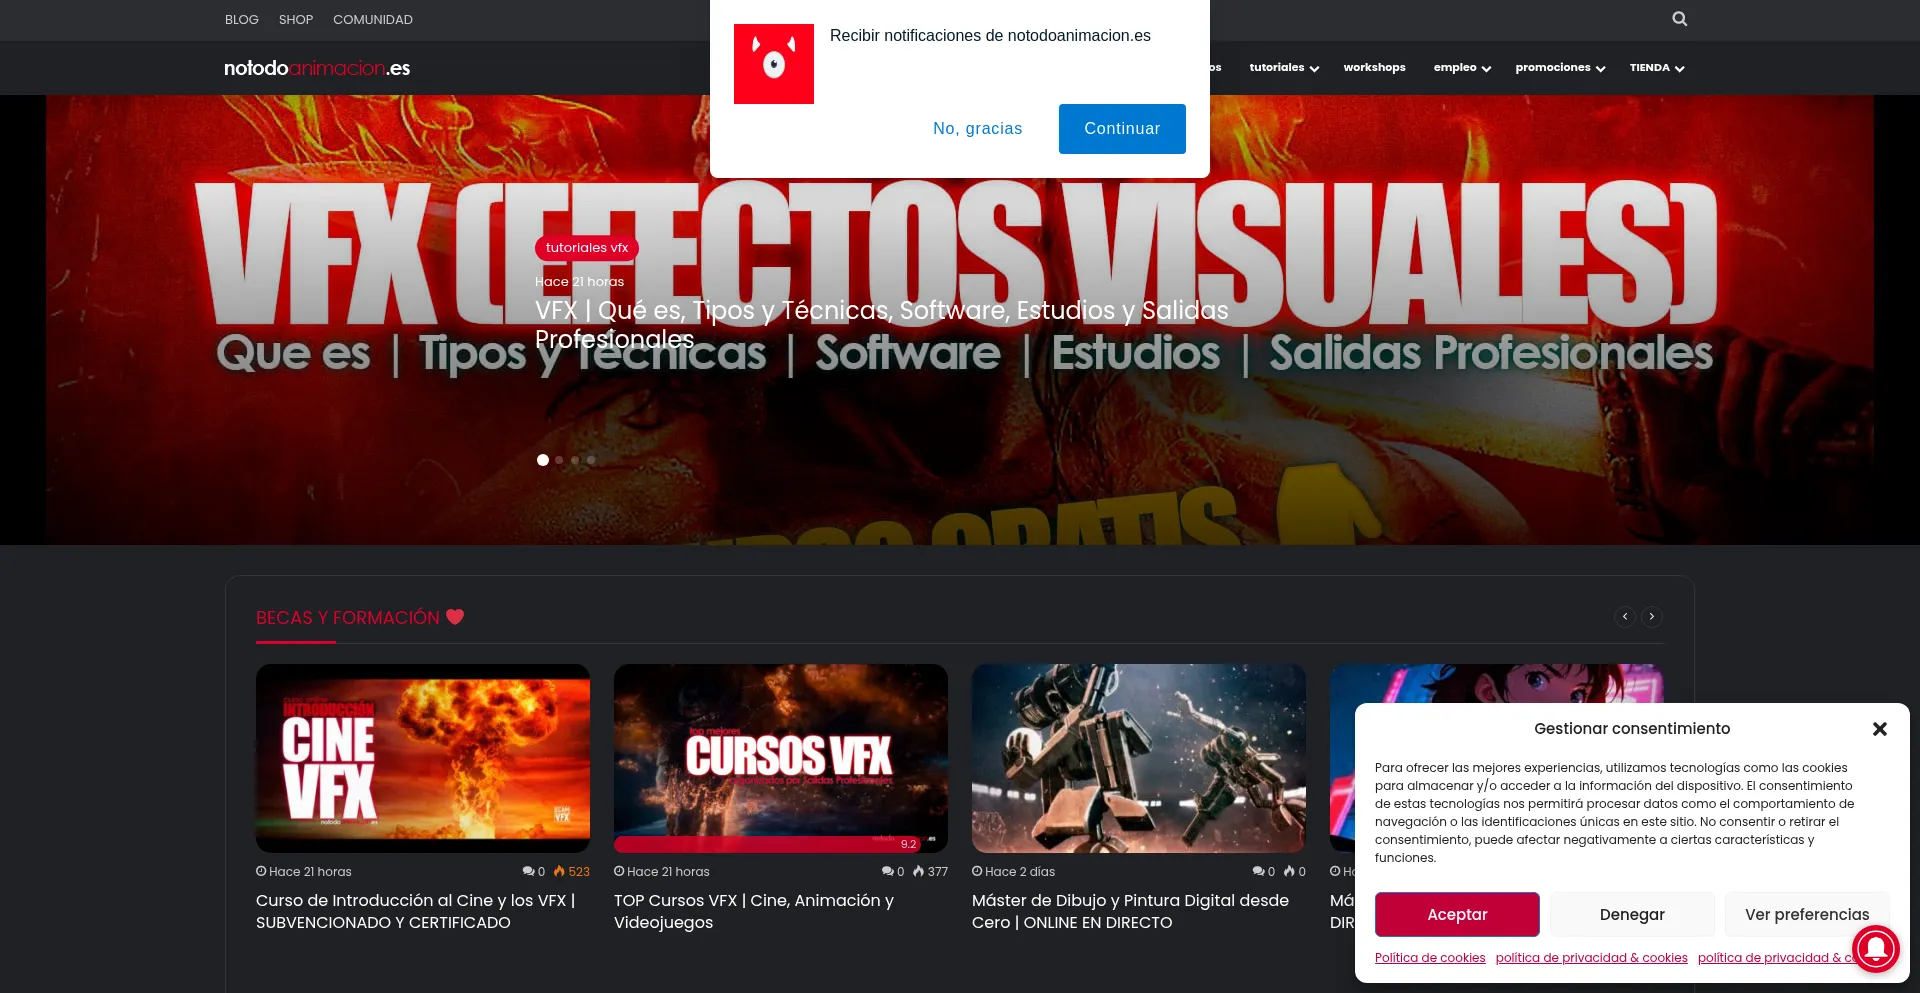Click 'Hace 2 días' timestamp text
Image resolution: width=1920 pixels, height=993 pixels.
[x=1020, y=872]
